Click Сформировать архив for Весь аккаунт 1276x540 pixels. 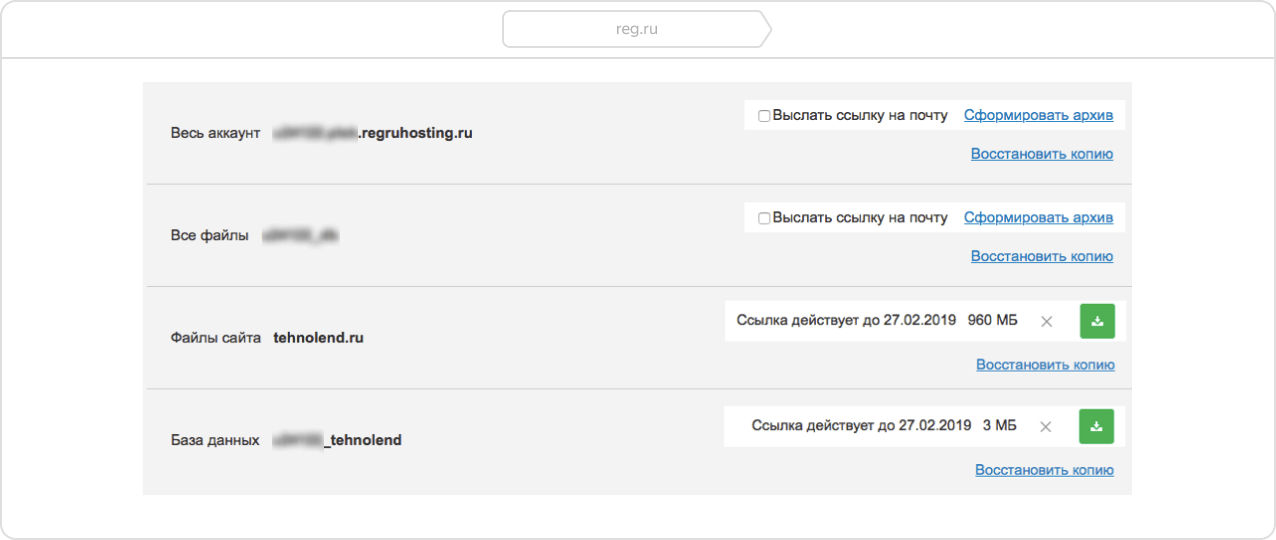coord(1038,115)
